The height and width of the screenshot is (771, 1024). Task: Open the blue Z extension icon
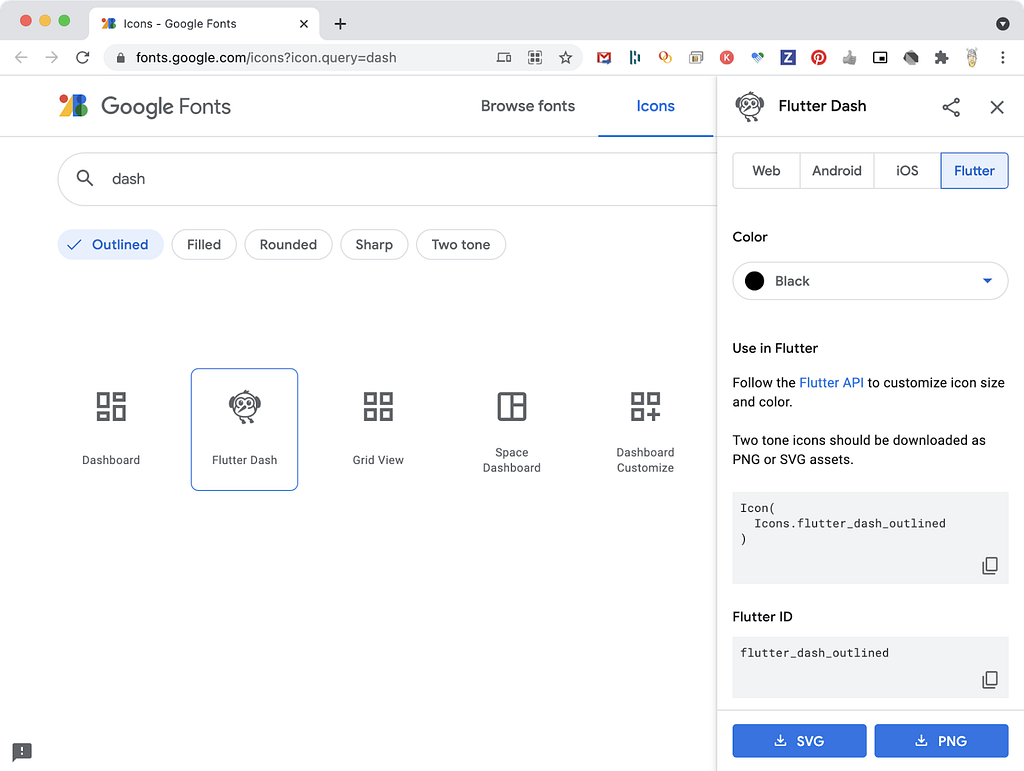[788, 57]
